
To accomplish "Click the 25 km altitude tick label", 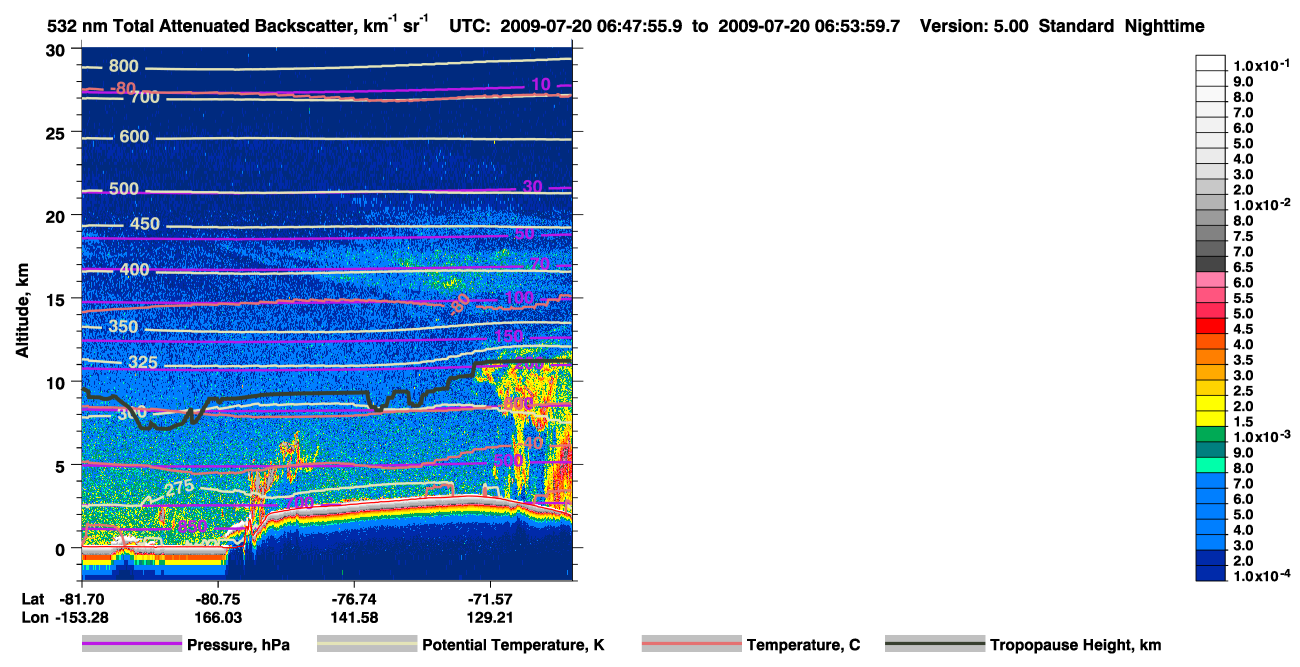I will coord(57,133).
